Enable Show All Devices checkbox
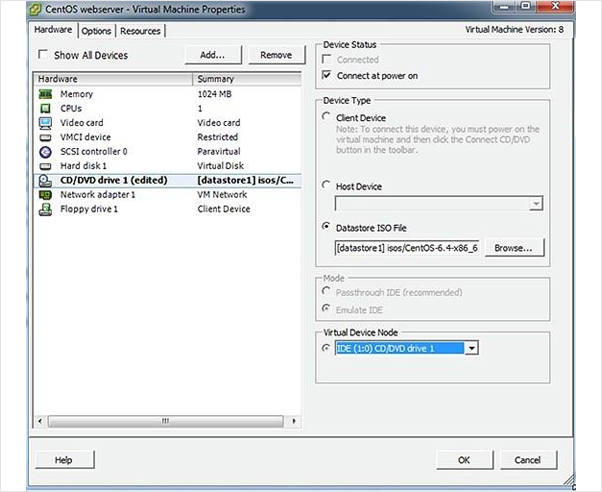 coord(43,55)
